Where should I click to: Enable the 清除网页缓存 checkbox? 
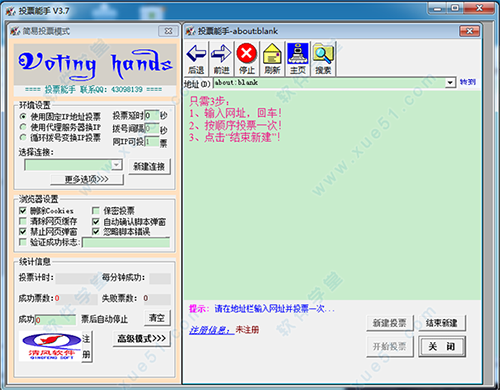pos(23,221)
